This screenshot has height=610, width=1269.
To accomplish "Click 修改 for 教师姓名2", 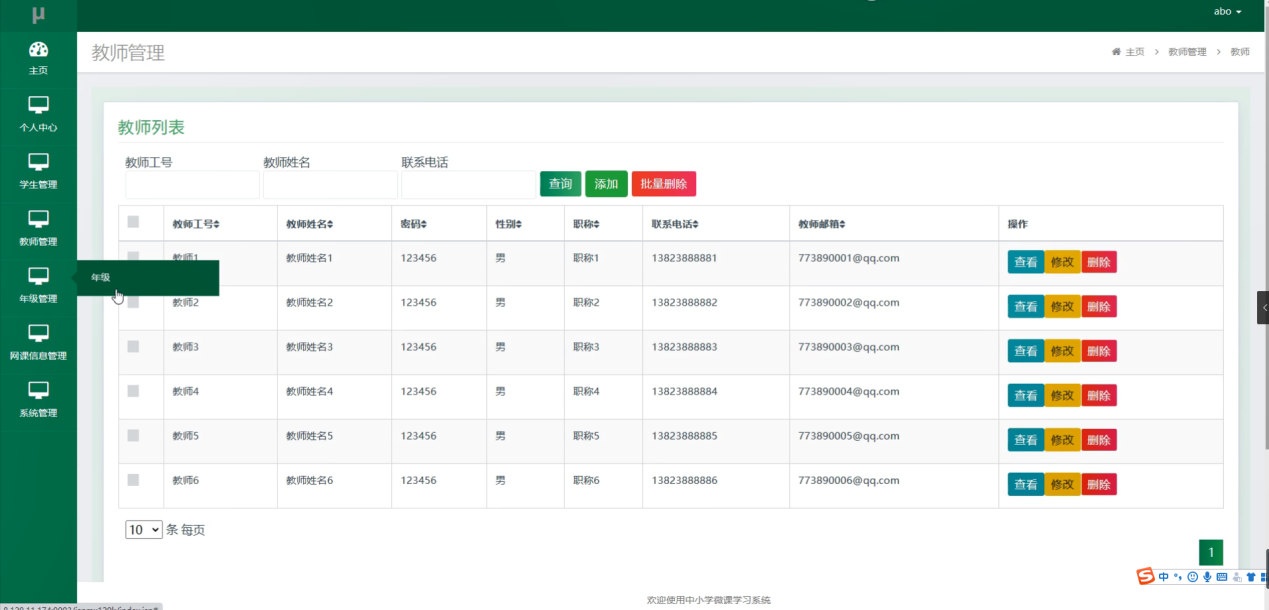I will pyautogui.click(x=1062, y=306).
